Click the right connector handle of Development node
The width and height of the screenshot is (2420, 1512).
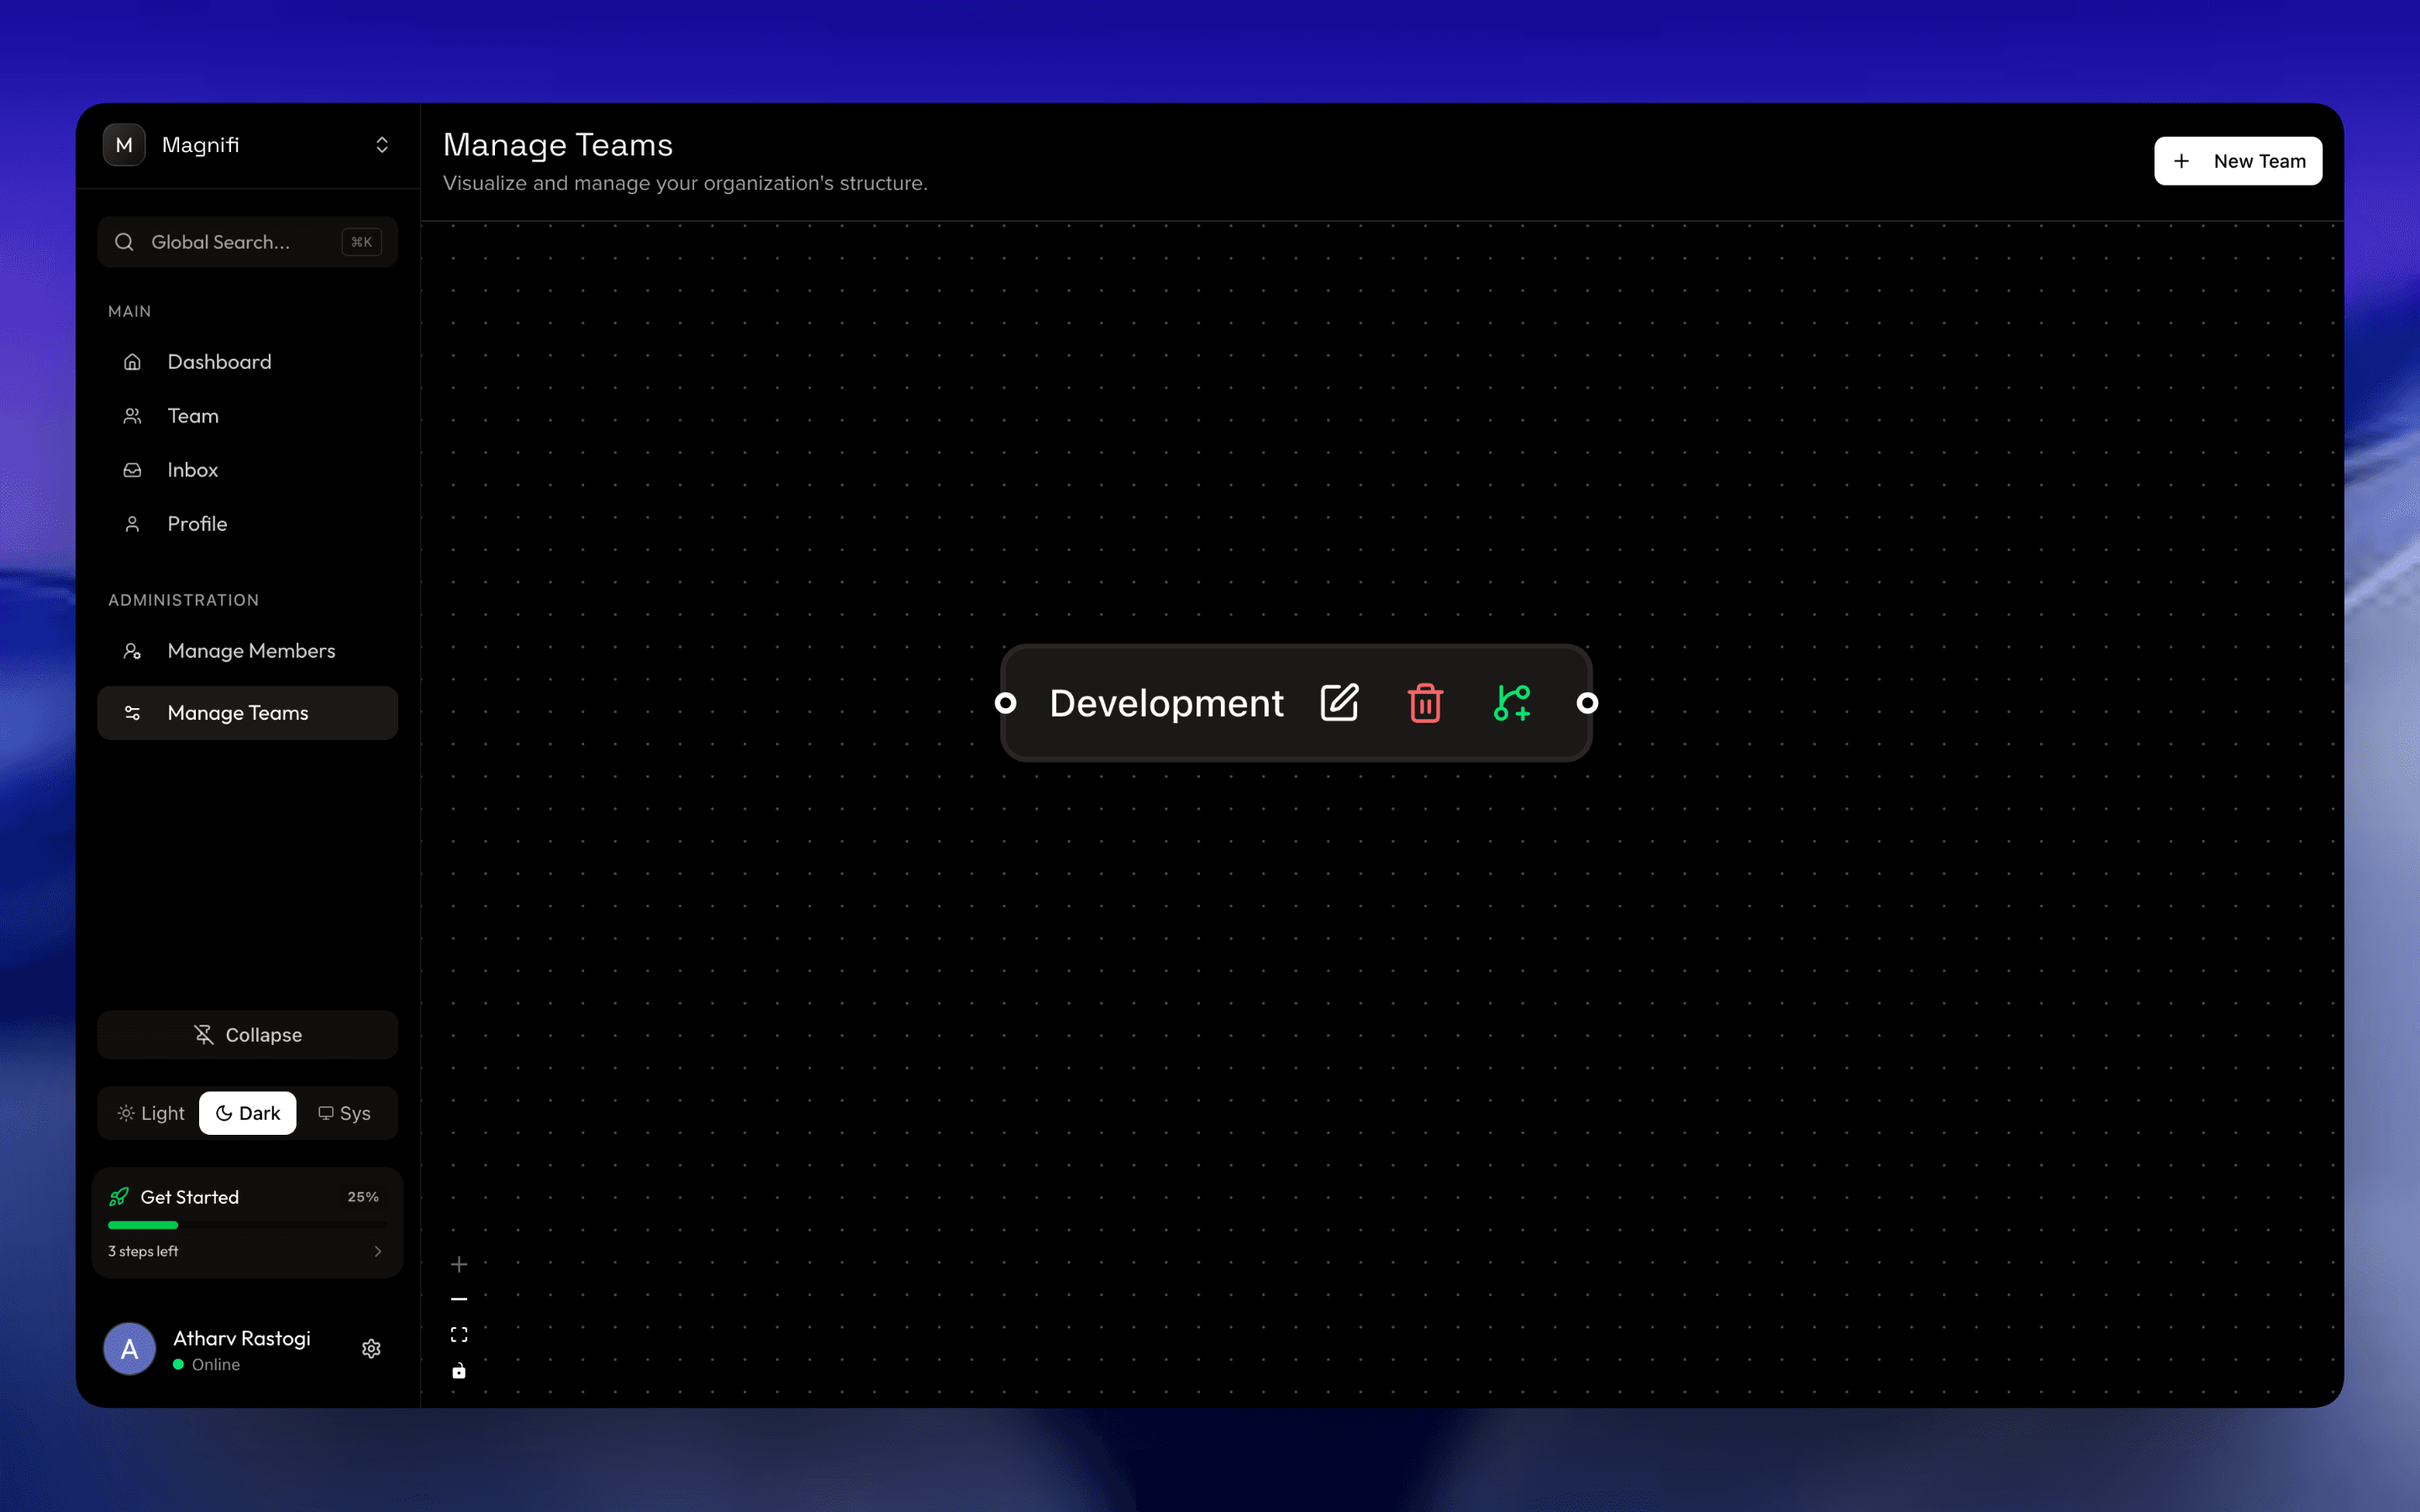click(1587, 703)
